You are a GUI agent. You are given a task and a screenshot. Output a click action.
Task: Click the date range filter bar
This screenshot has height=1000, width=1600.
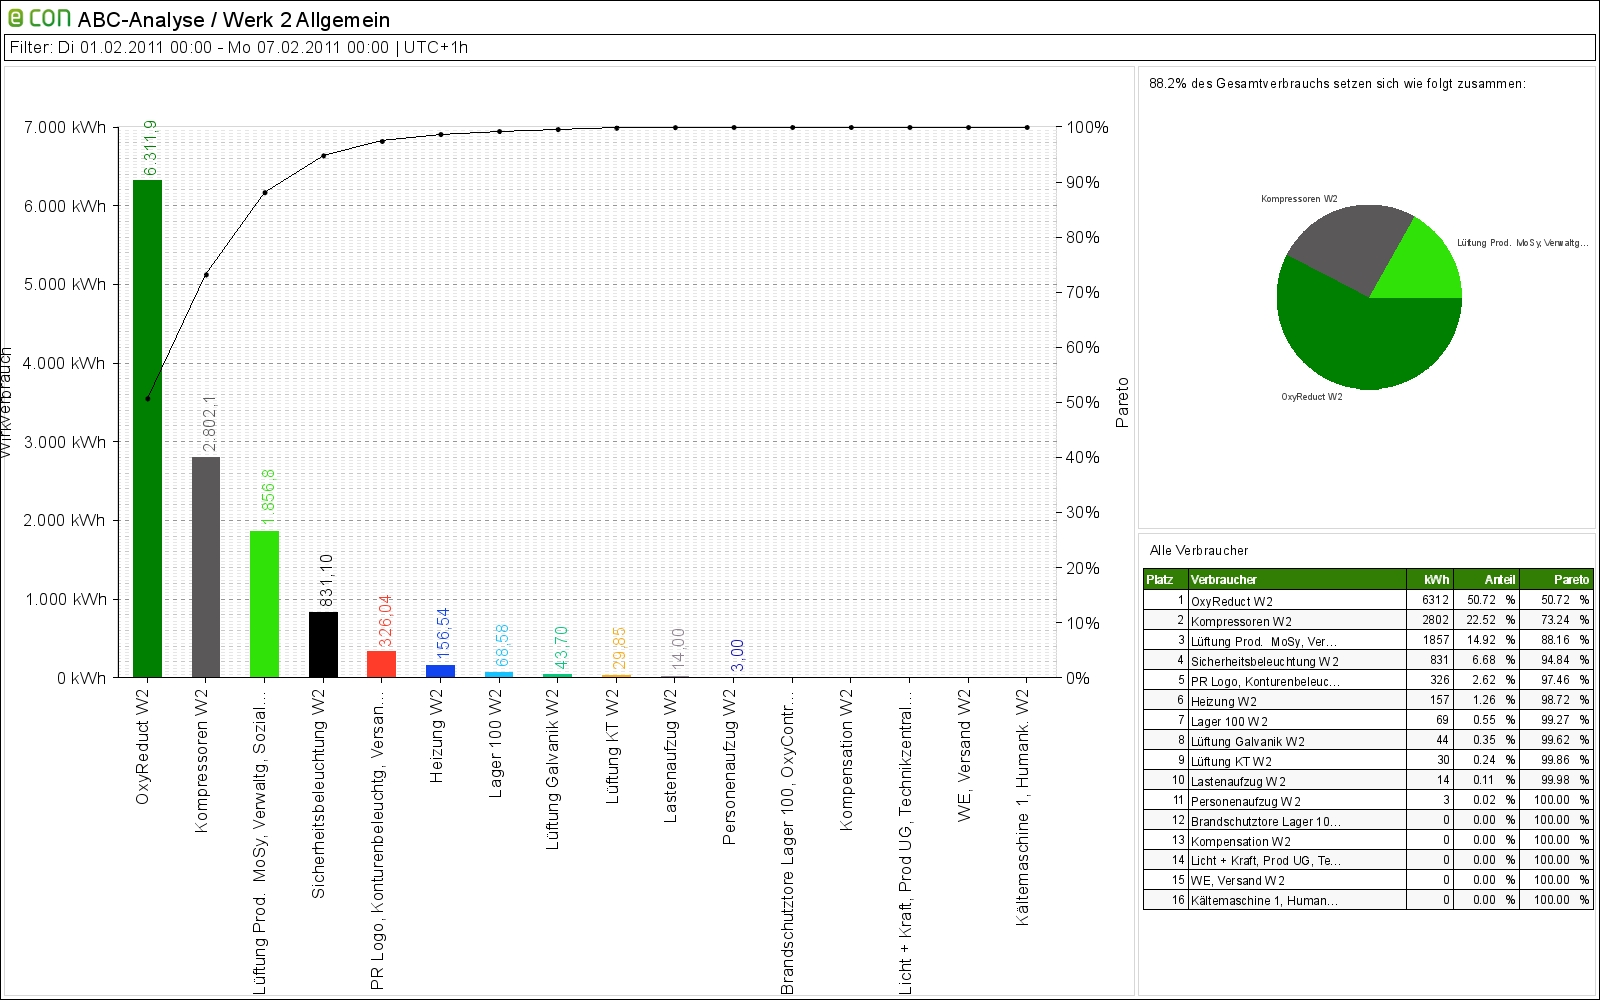point(799,47)
